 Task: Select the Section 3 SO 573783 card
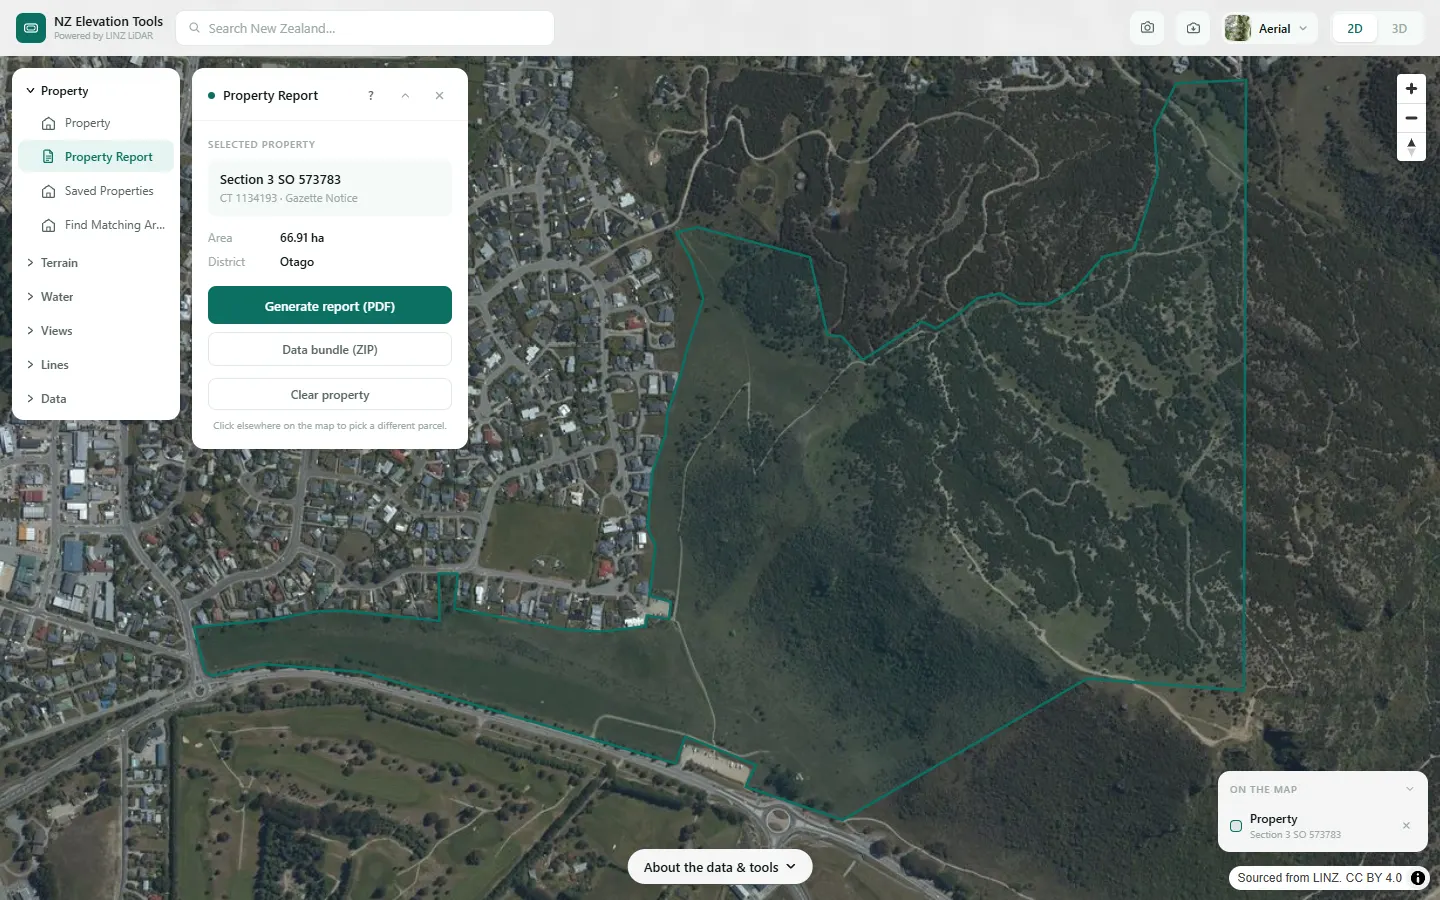coord(330,188)
